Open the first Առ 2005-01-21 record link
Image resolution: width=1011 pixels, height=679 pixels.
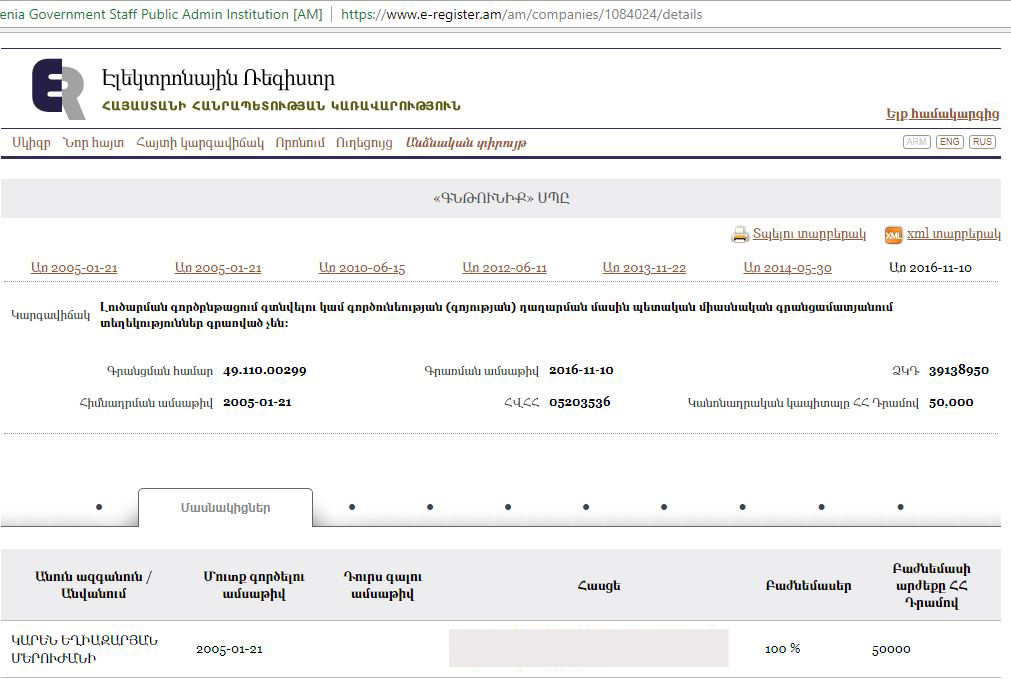pyautogui.click(x=74, y=268)
